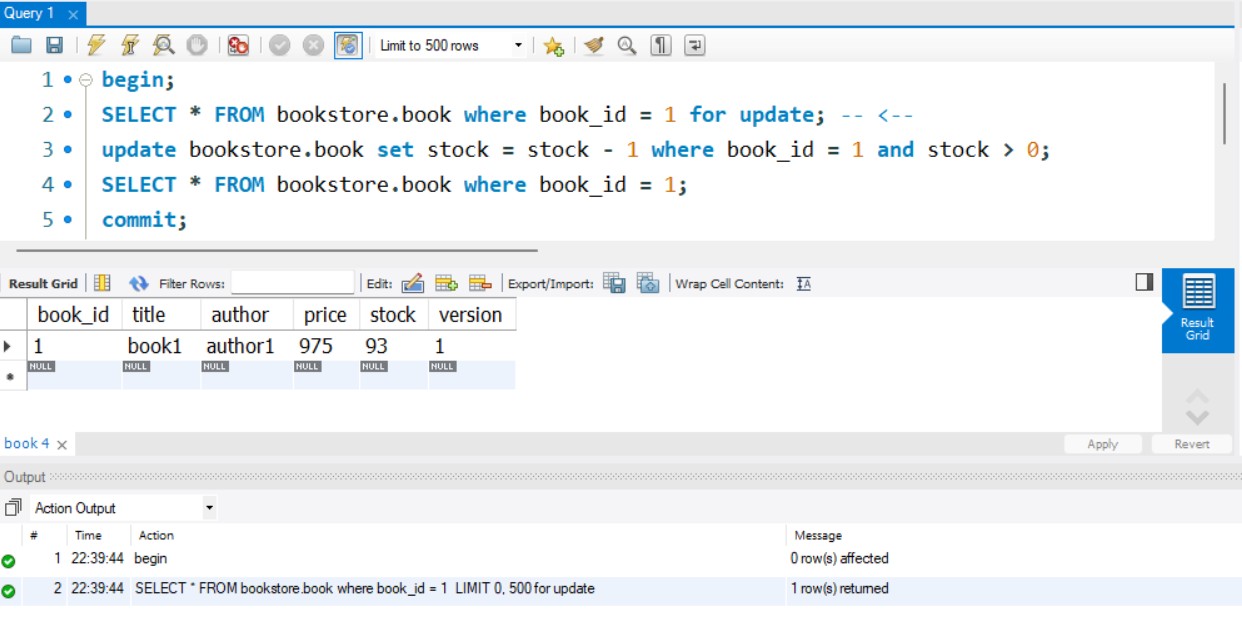
Task: Select the begin action output row
Action: (621, 559)
